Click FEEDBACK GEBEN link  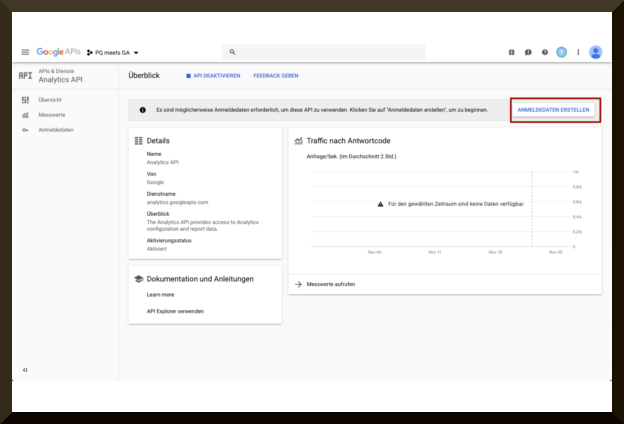pos(276,76)
